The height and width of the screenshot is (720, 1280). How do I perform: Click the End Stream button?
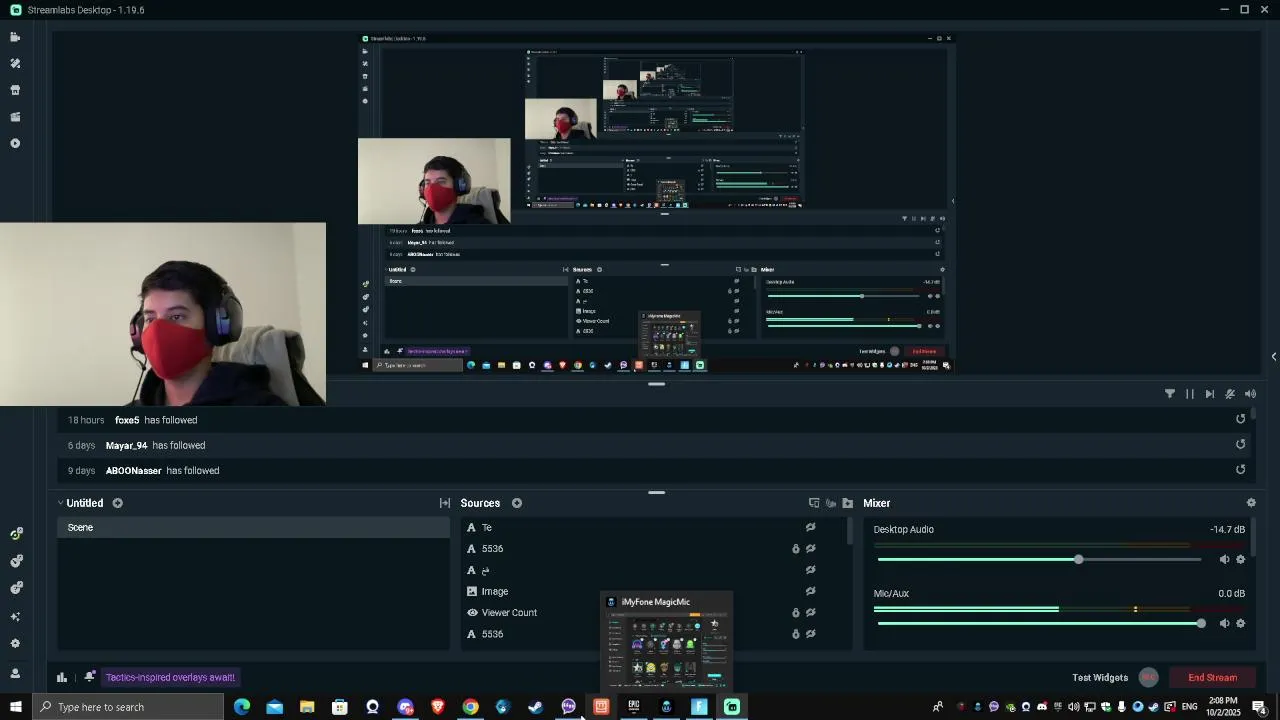tap(1212, 677)
